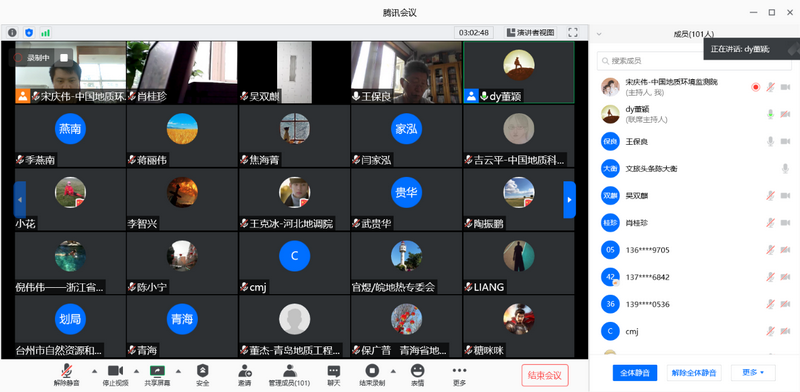Toggle dy董颖's camera icon in the members list
The width and height of the screenshot is (800, 392).
pos(785,114)
